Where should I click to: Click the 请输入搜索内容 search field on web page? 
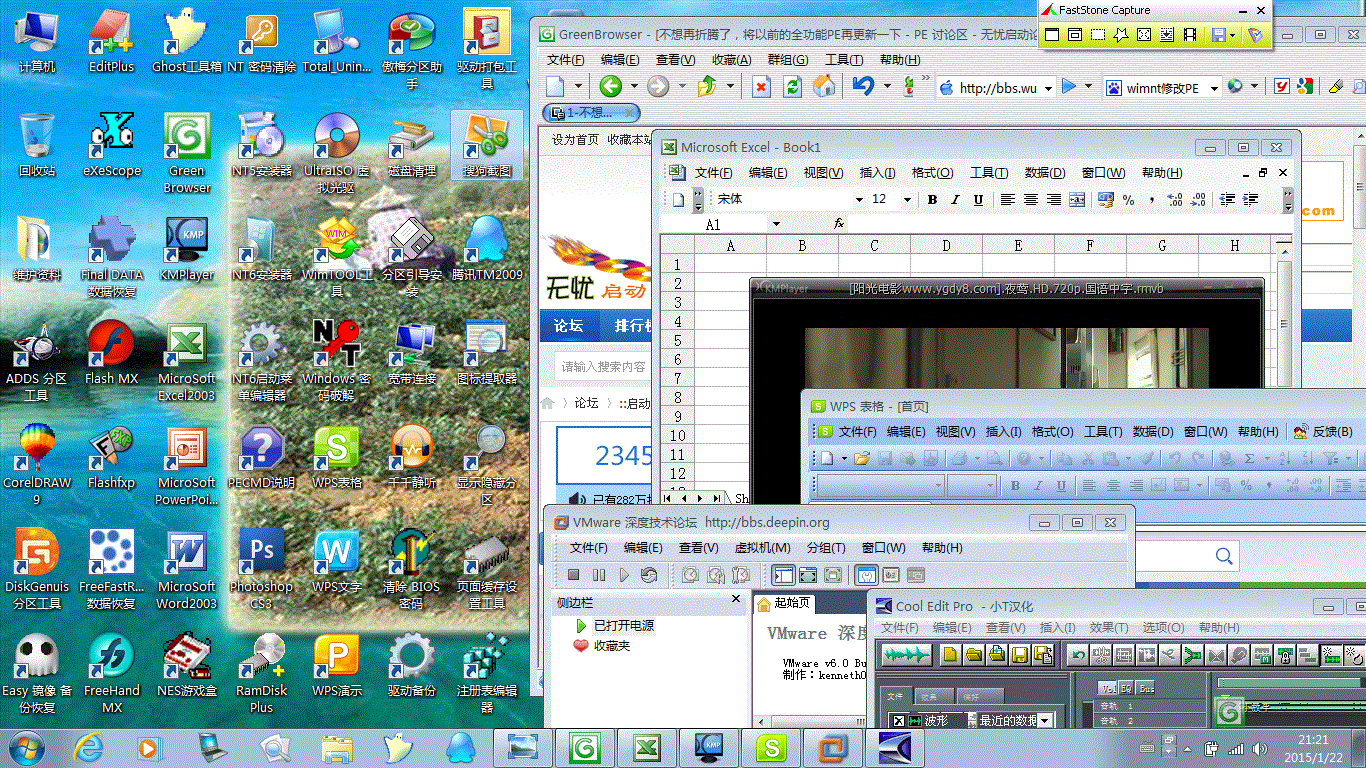603,367
